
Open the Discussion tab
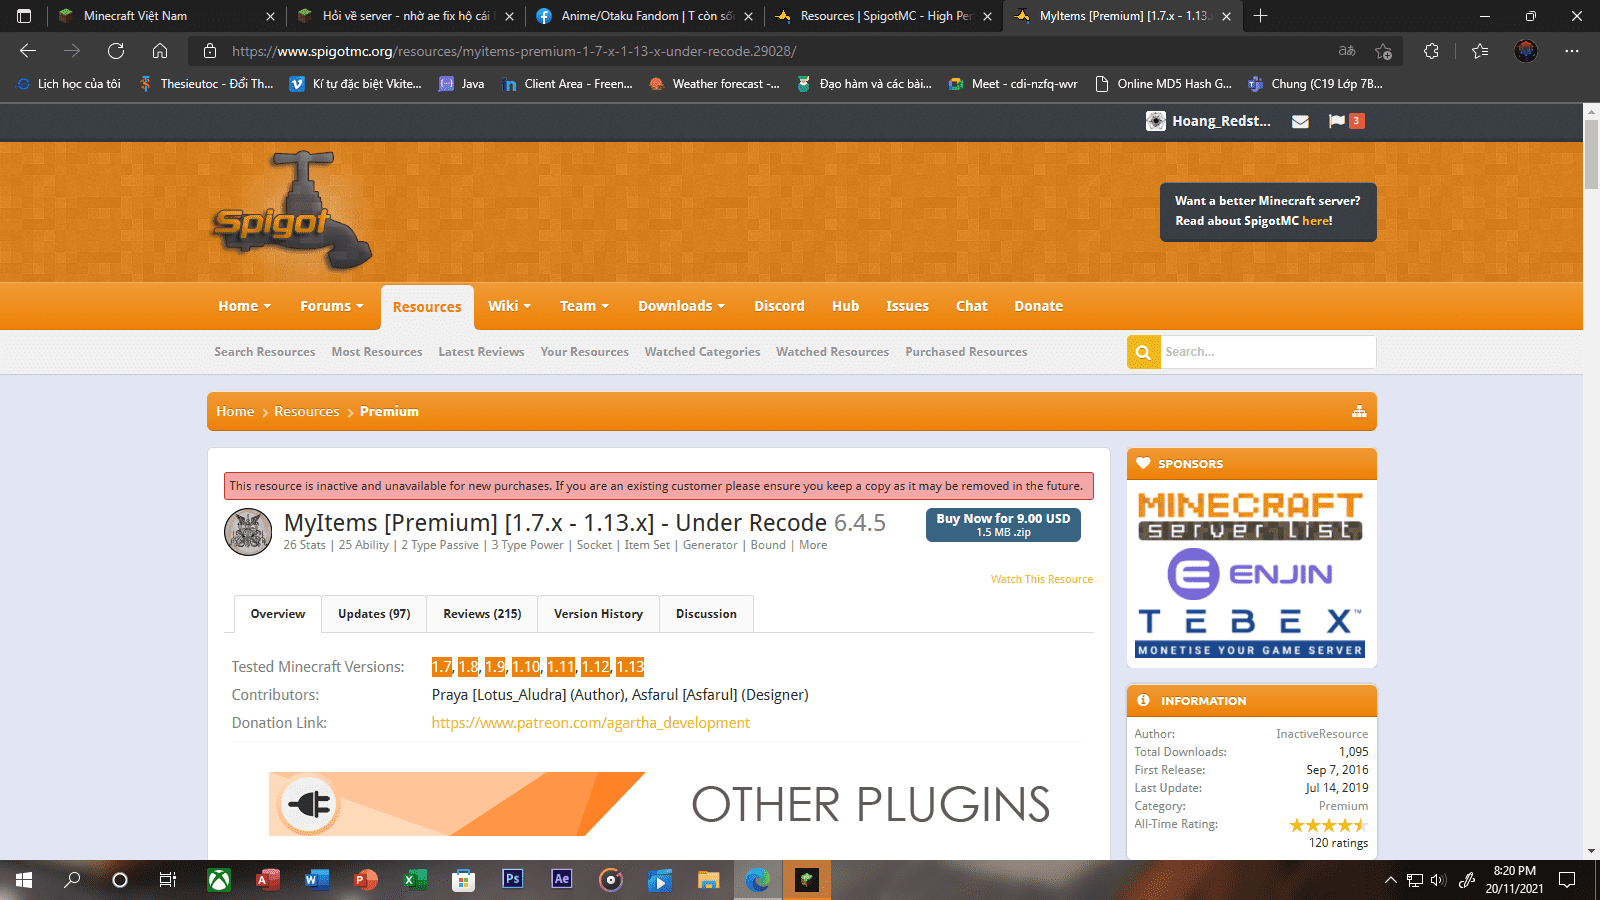706,614
